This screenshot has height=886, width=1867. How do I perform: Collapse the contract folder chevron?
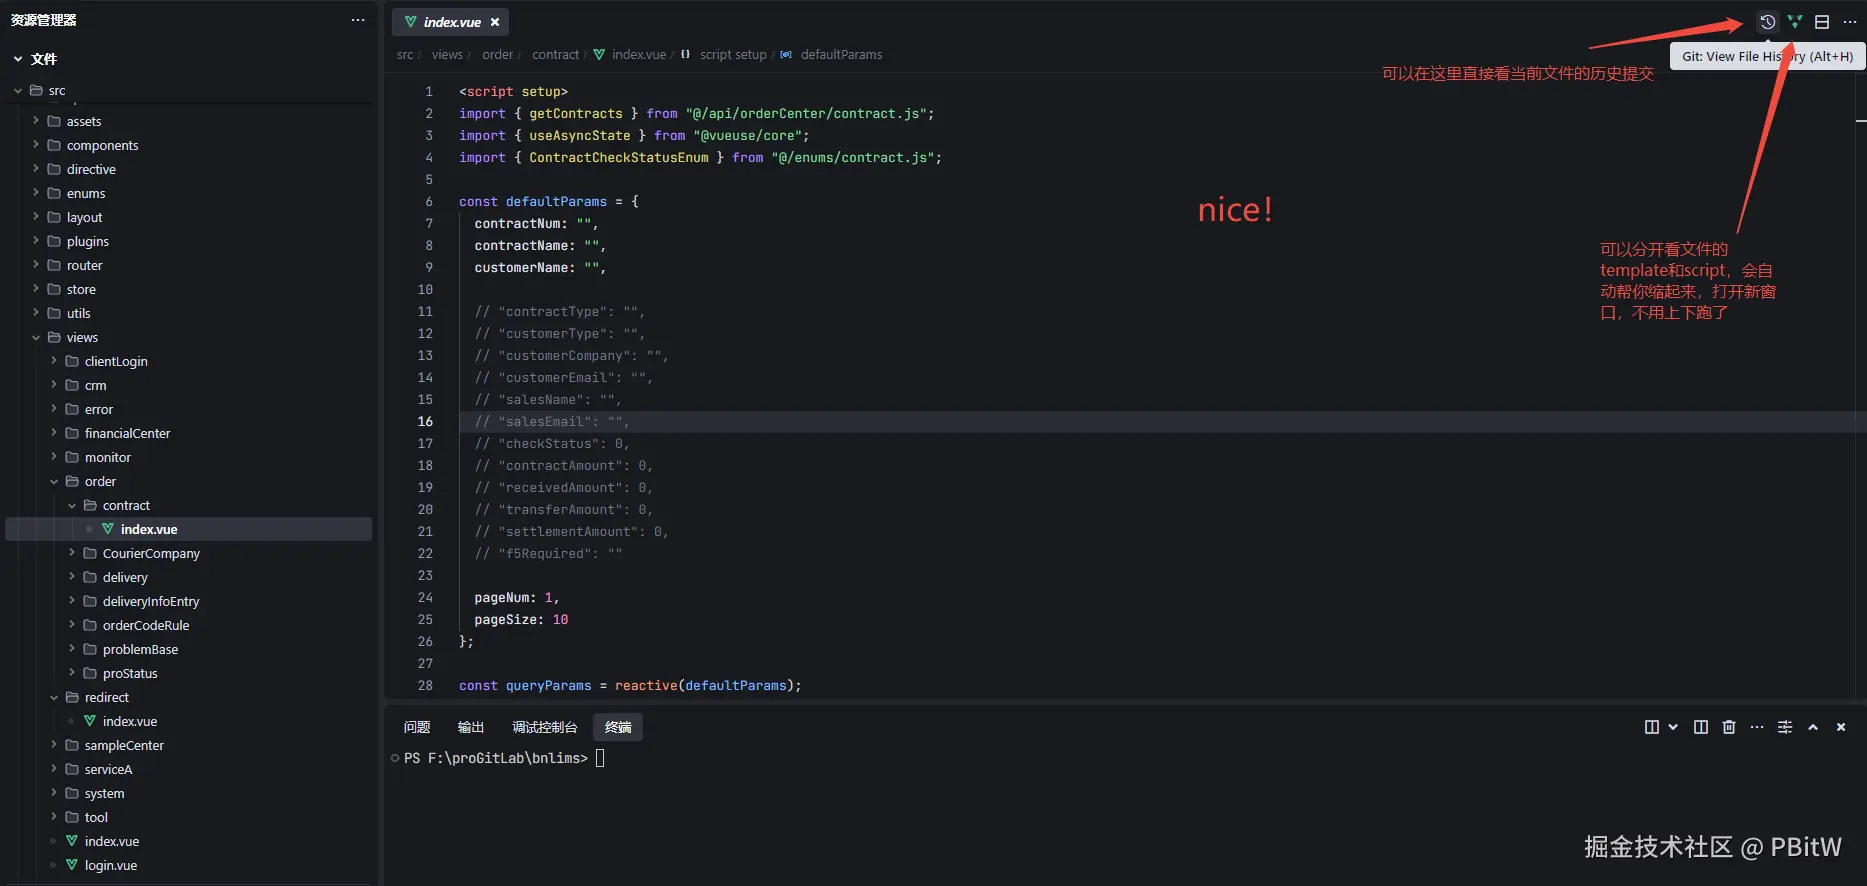[x=72, y=505]
